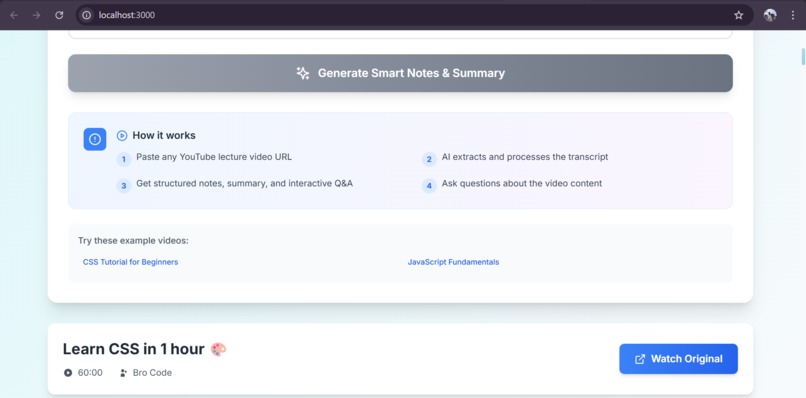
Task: Click step 4 number badge
Action: click(x=429, y=186)
